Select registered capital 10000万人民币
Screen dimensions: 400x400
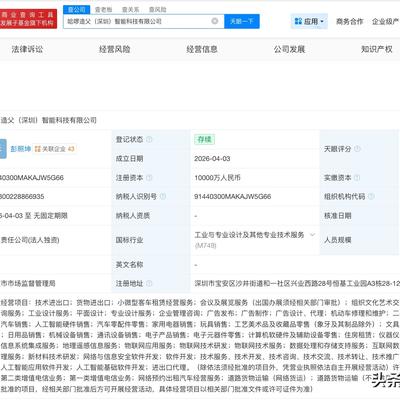click(x=217, y=178)
